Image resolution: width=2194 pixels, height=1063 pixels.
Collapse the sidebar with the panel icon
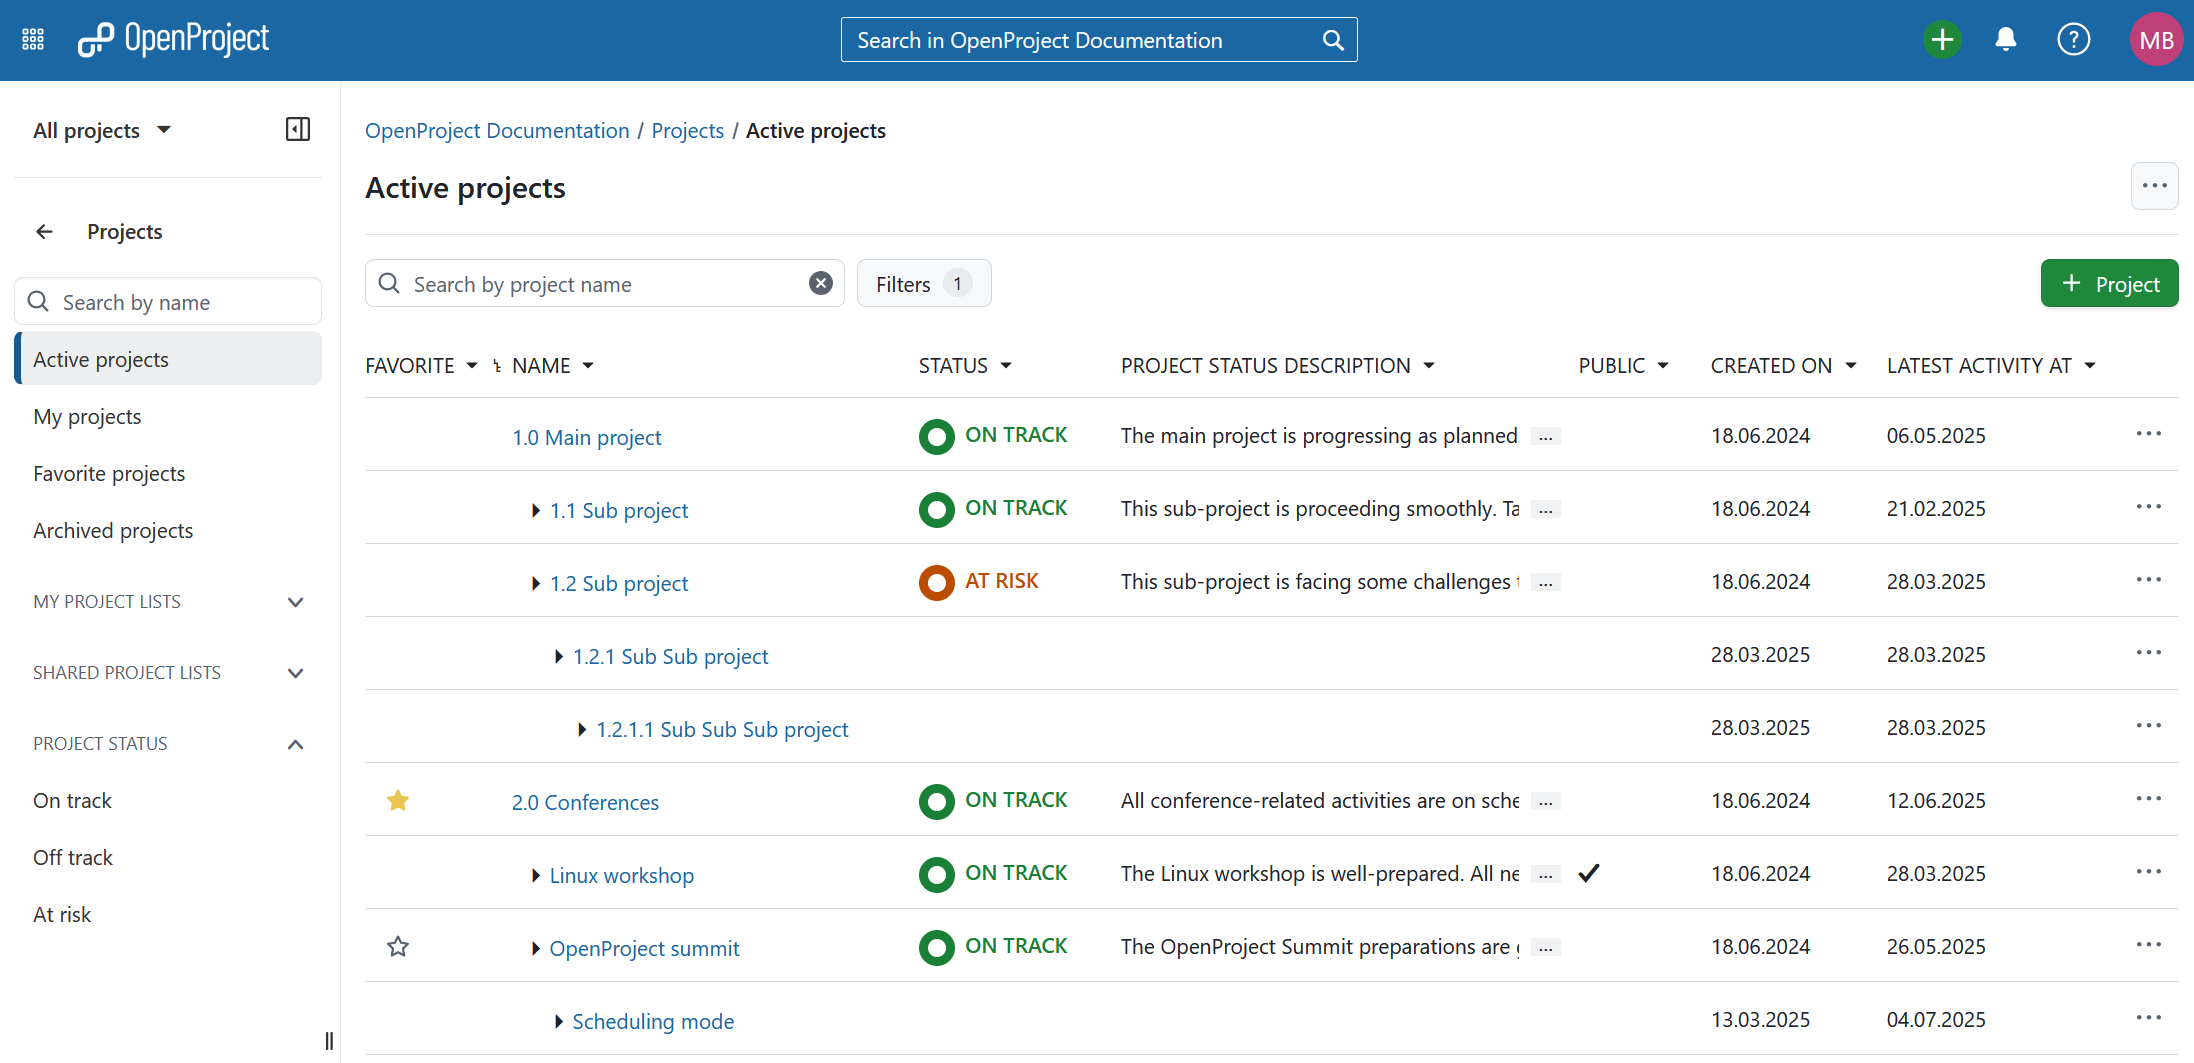click(298, 129)
